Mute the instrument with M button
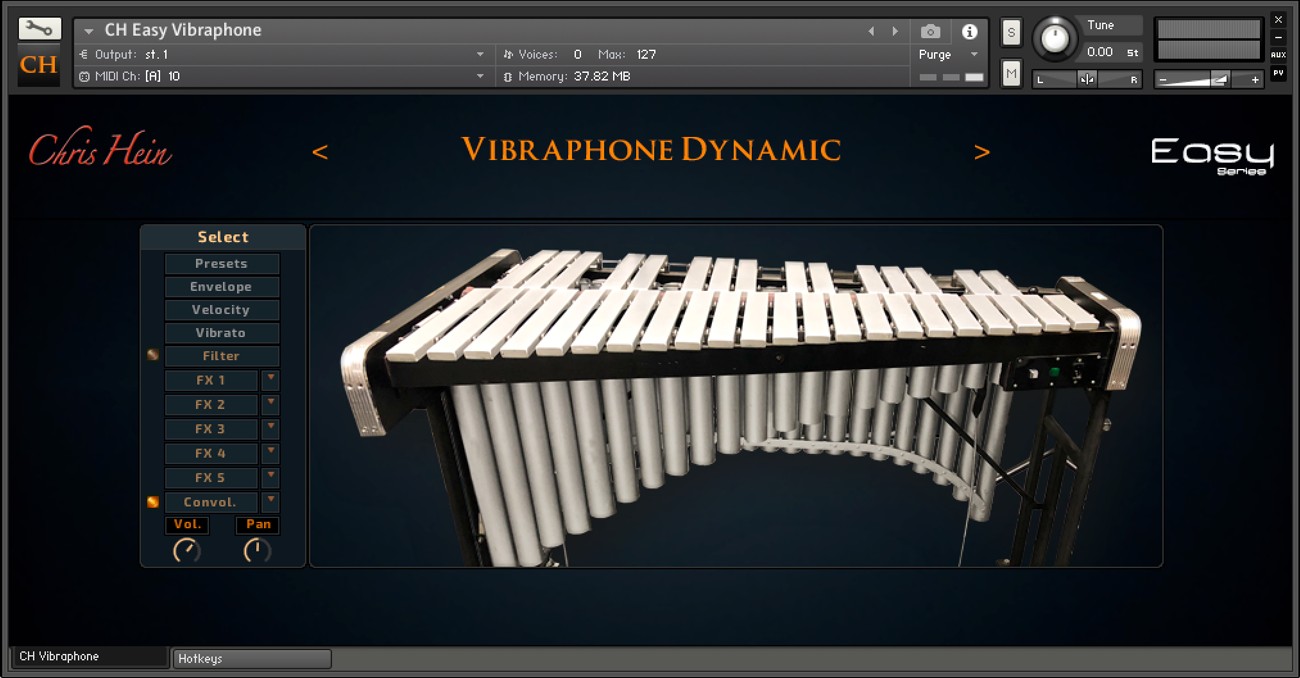This screenshot has height=678, width=1300. [x=1011, y=73]
